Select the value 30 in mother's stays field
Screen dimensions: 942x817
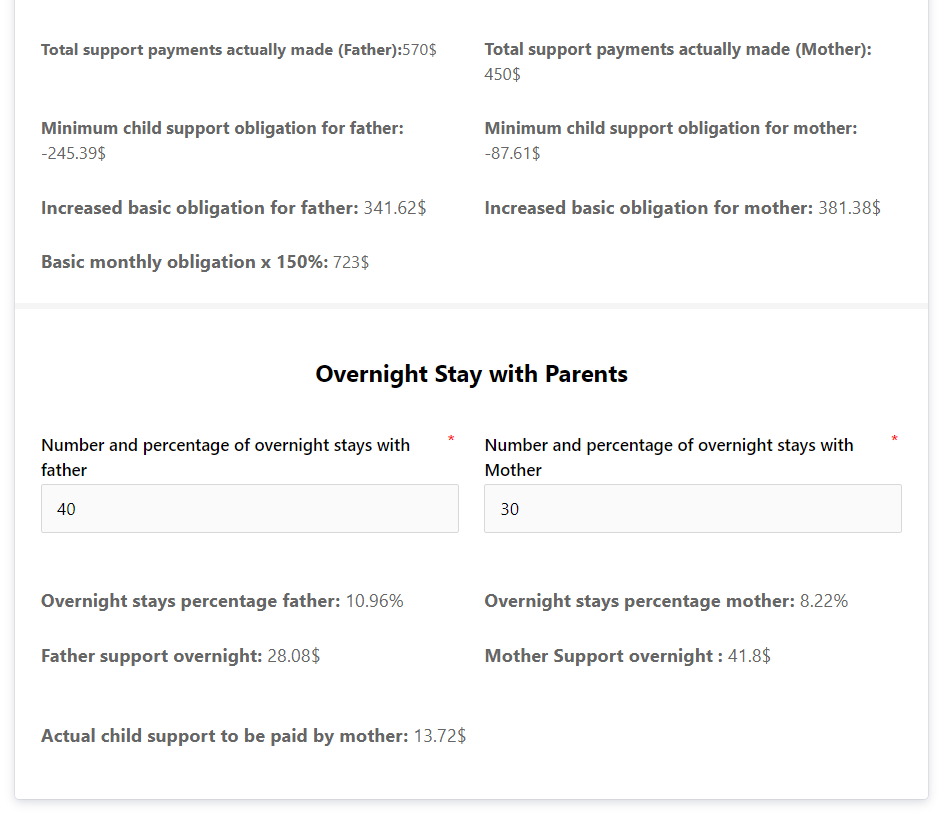pyautogui.click(x=508, y=509)
